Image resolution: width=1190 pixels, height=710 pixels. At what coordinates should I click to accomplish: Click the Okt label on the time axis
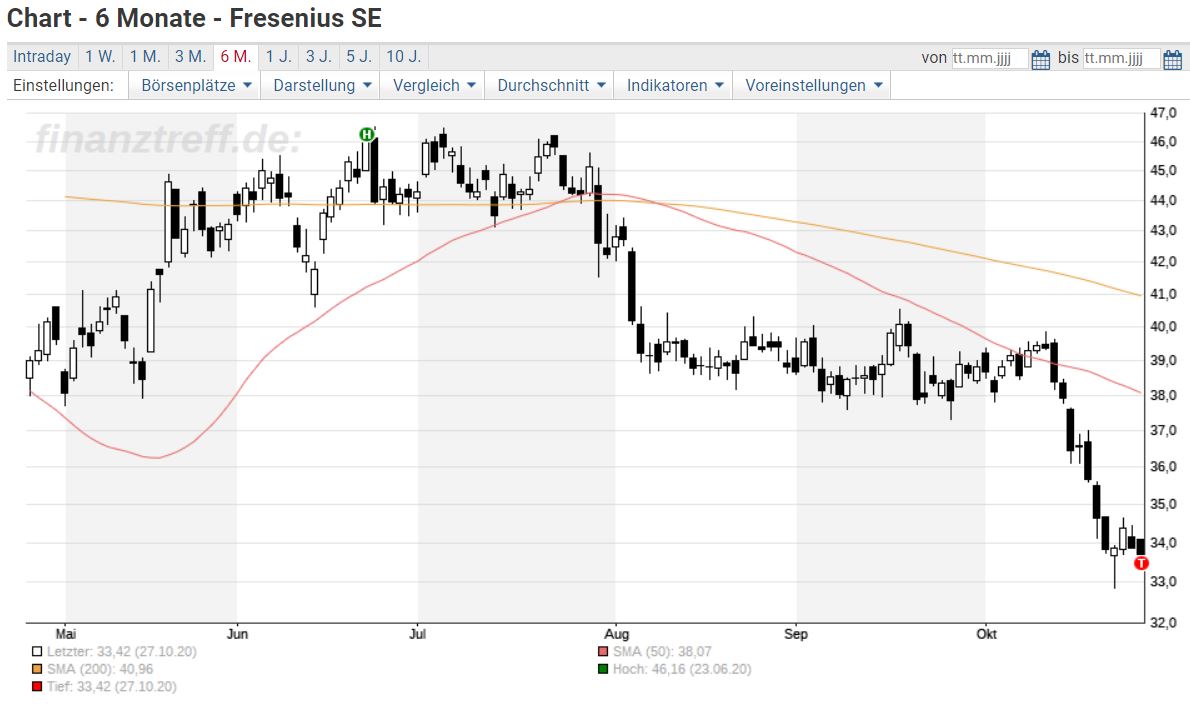[986, 634]
